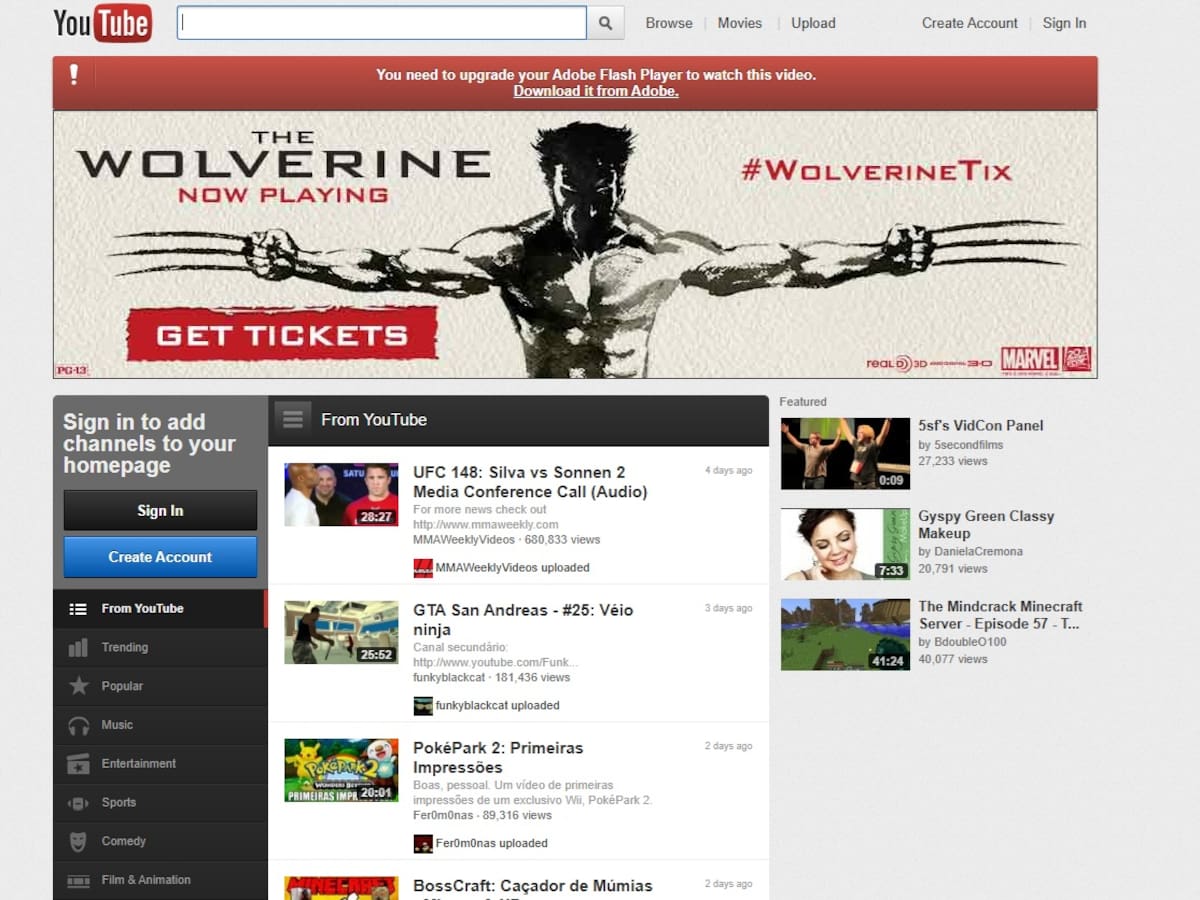Click the Comedy mask icon
This screenshot has height=900, width=1200.
pyautogui.click(x=78, y=841)
